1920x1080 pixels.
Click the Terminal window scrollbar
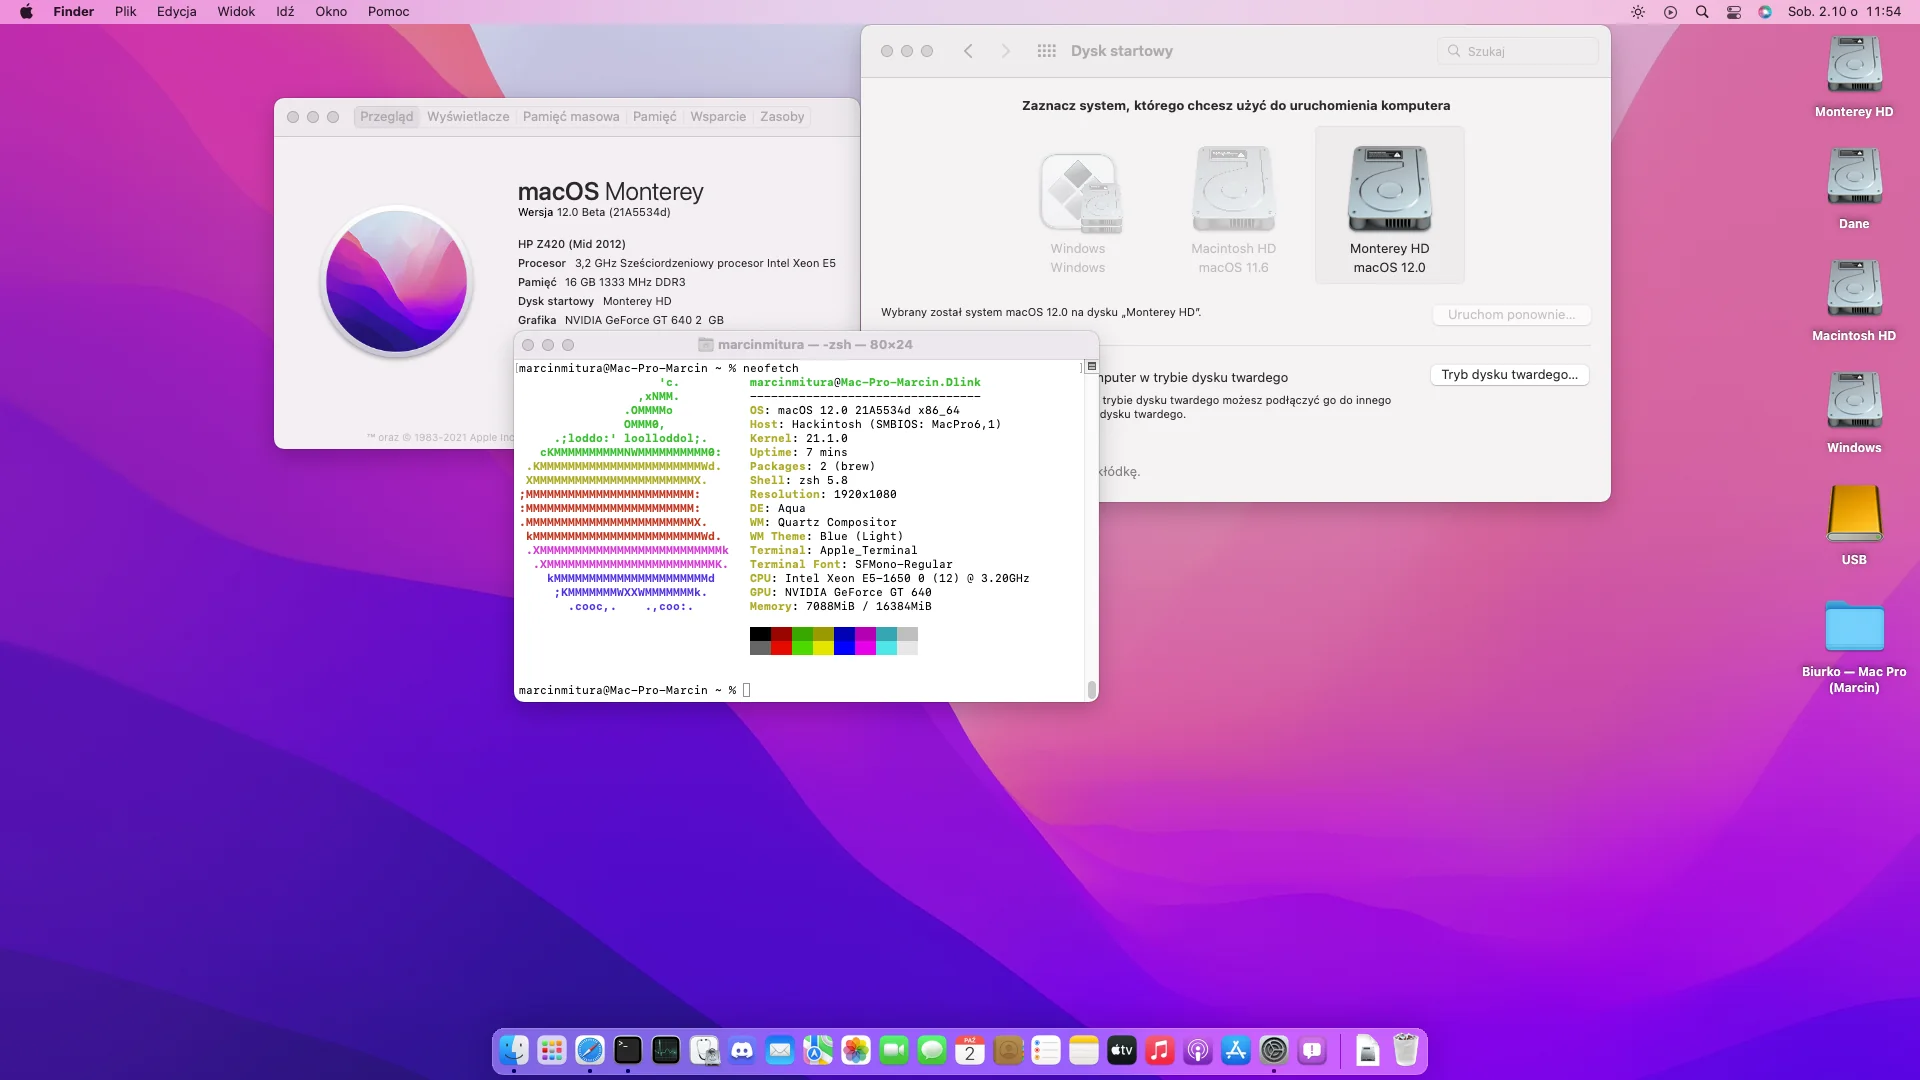[1091, 689]
